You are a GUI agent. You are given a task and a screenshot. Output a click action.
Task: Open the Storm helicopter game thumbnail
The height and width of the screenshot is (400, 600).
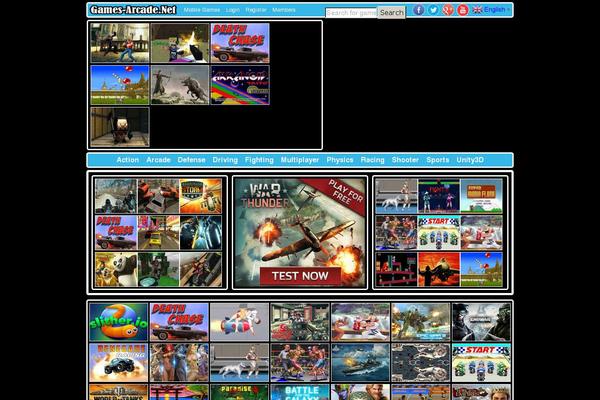tap(201, 196)
